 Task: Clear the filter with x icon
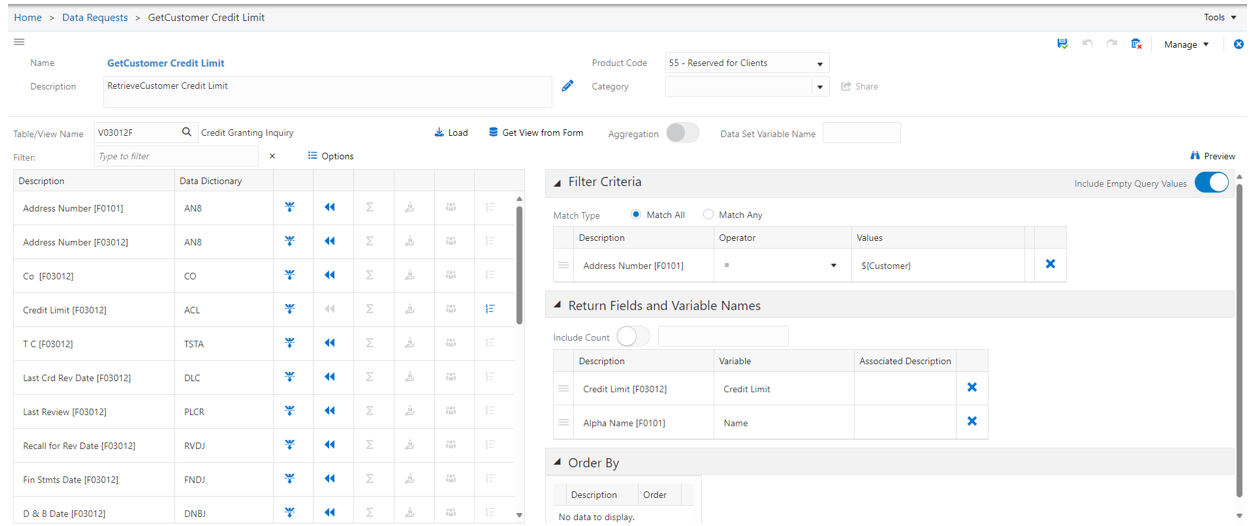click(272, 156)
